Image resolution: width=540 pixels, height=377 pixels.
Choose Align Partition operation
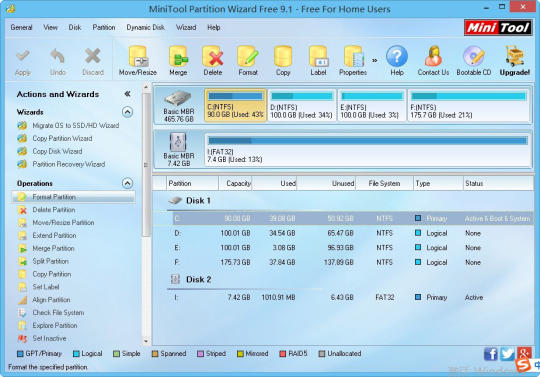coord(51,300)
